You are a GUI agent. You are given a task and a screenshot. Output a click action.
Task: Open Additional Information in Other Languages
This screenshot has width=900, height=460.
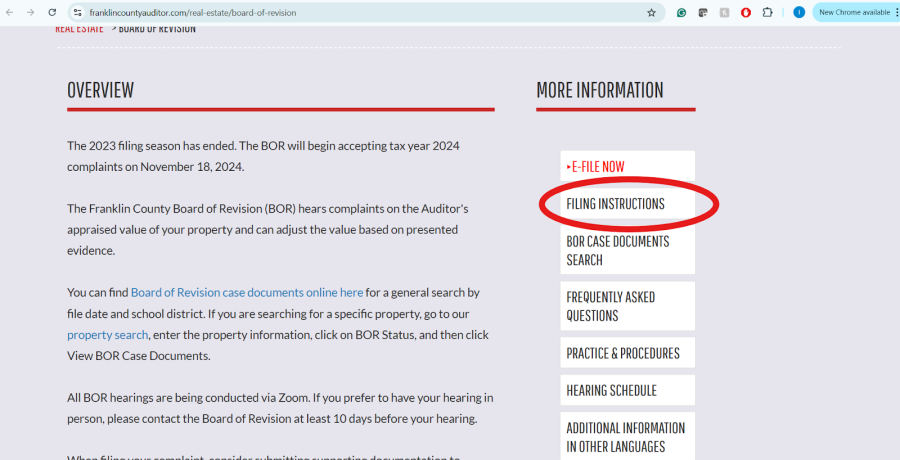pos(627,437)
